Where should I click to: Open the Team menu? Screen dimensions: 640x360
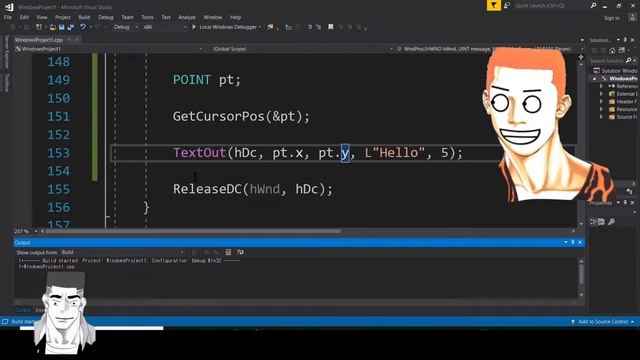point(127,17)
